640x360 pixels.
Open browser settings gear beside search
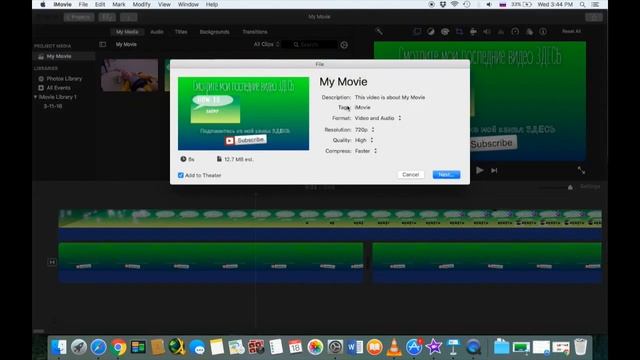pyautogui.click(x=344, y=45)
